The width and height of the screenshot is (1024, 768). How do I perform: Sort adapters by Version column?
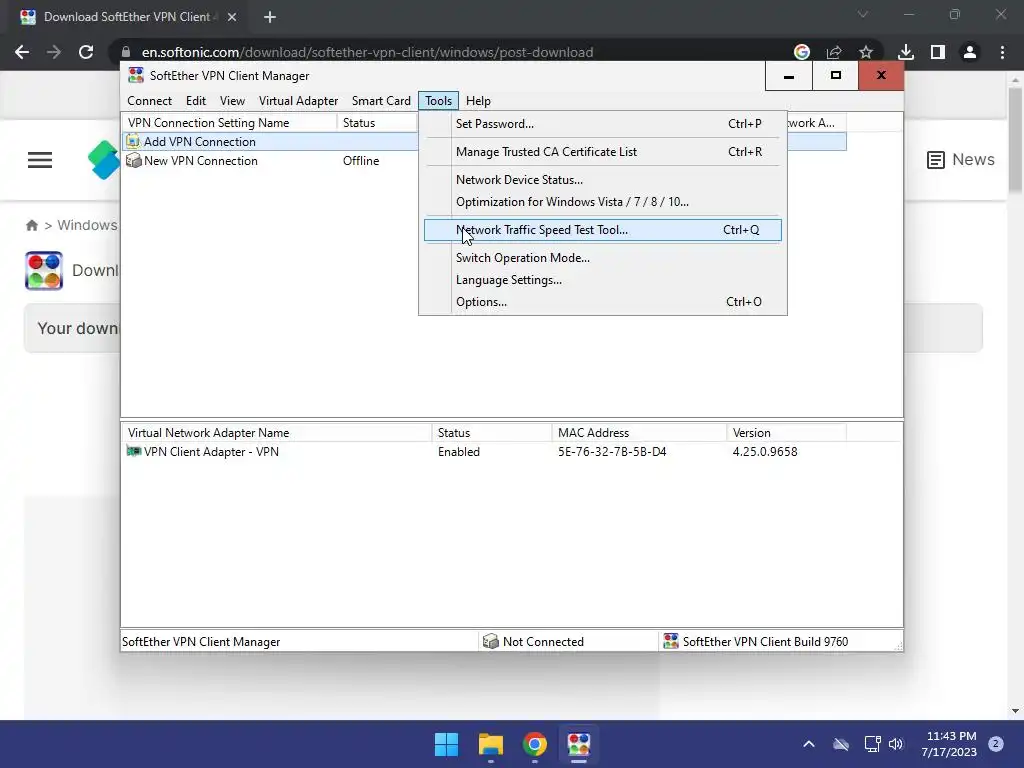[786, 432]
